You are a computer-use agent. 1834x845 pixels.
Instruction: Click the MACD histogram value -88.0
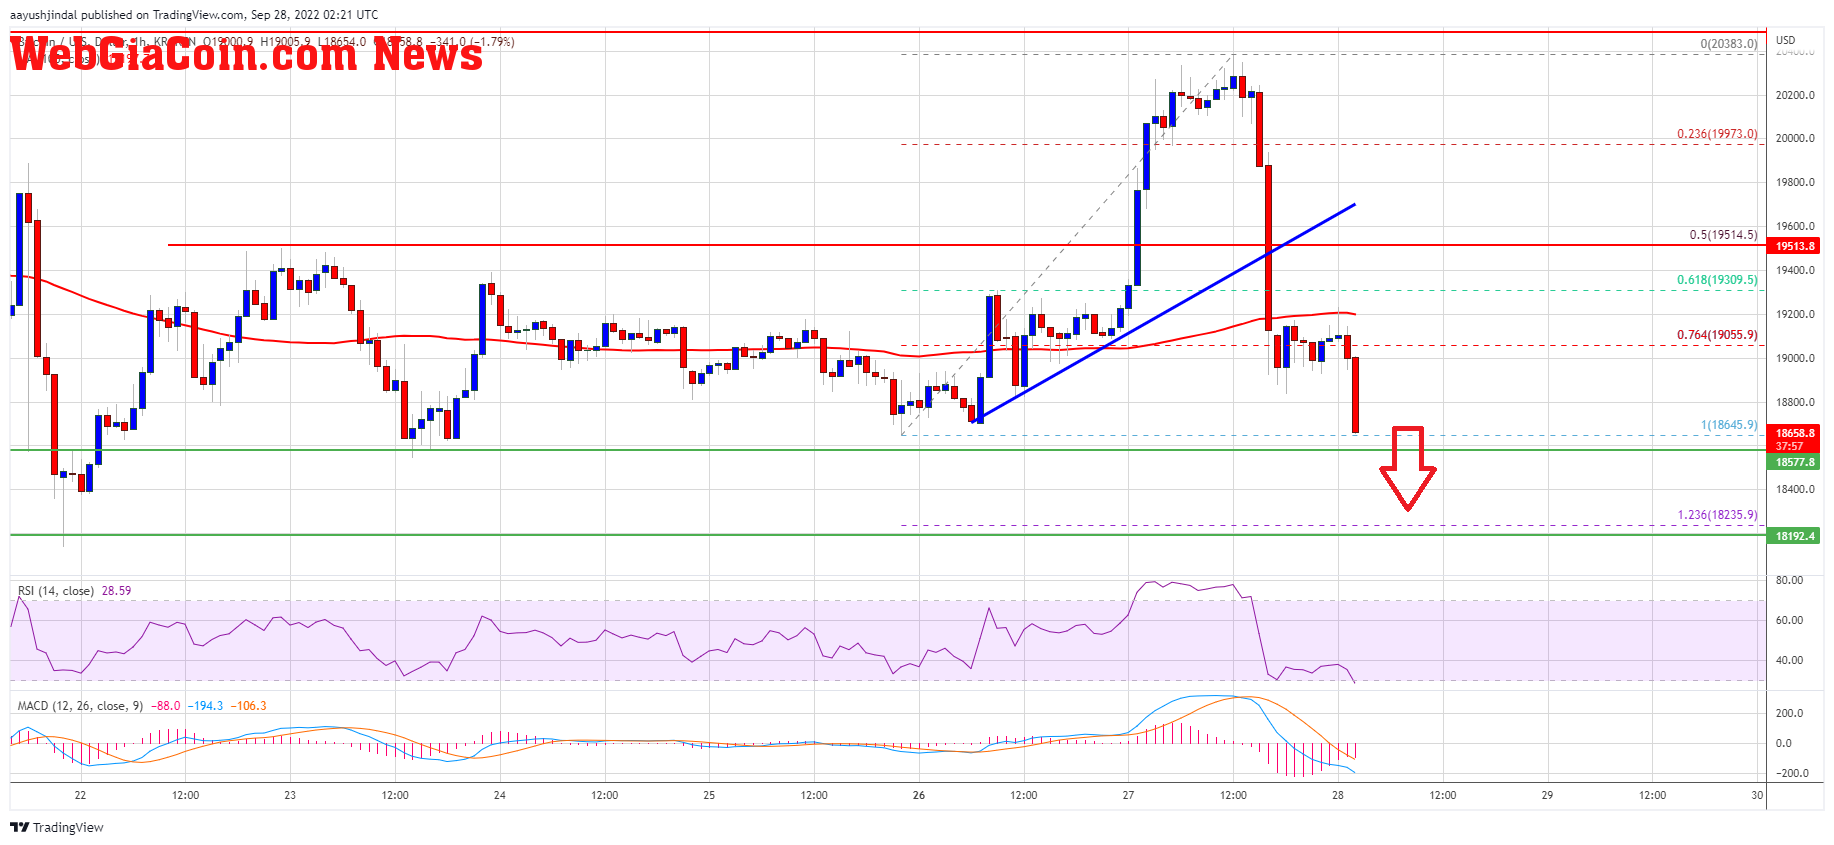166,706
